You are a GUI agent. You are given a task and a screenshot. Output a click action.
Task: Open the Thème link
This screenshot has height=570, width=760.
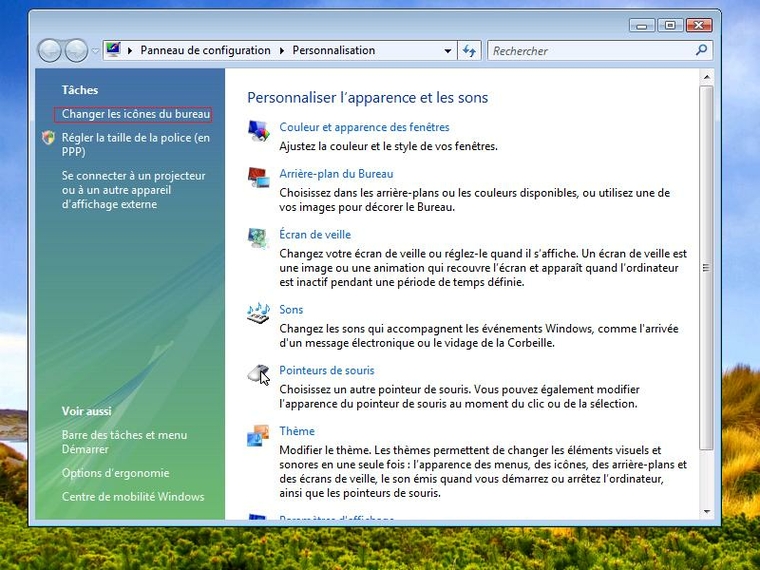[297, 431]
